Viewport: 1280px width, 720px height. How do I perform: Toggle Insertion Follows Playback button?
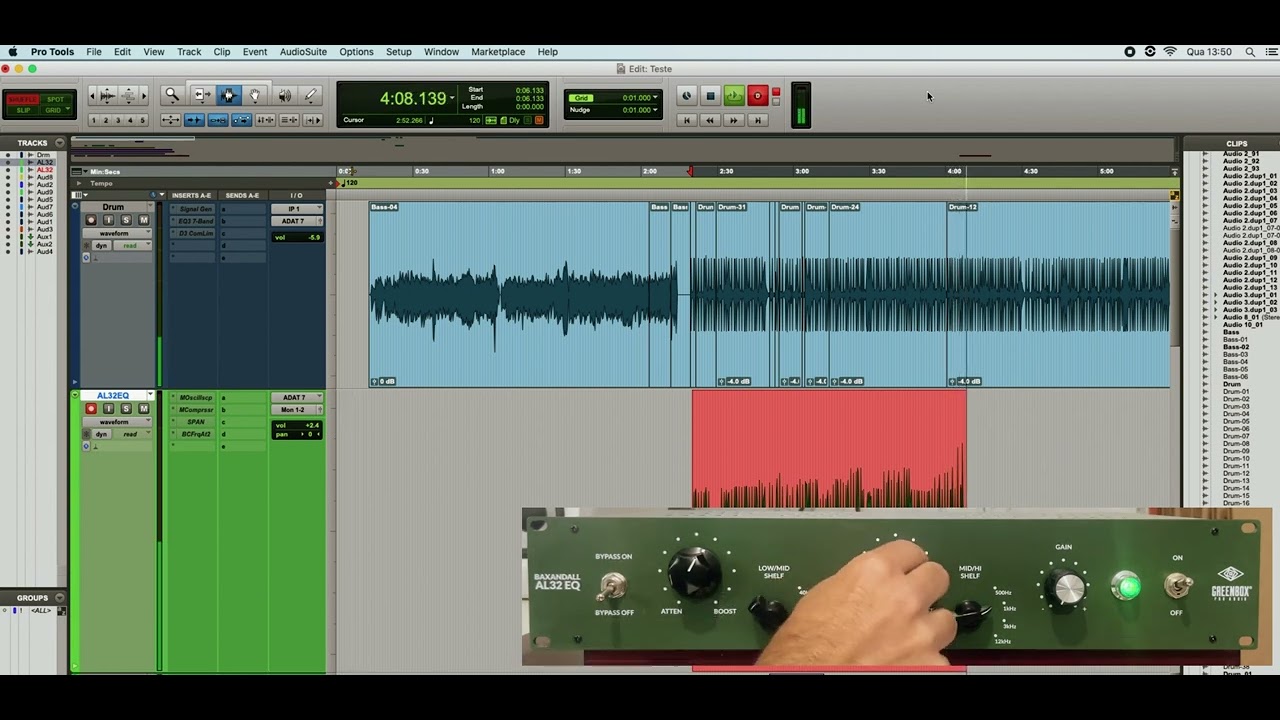(312, 120)
